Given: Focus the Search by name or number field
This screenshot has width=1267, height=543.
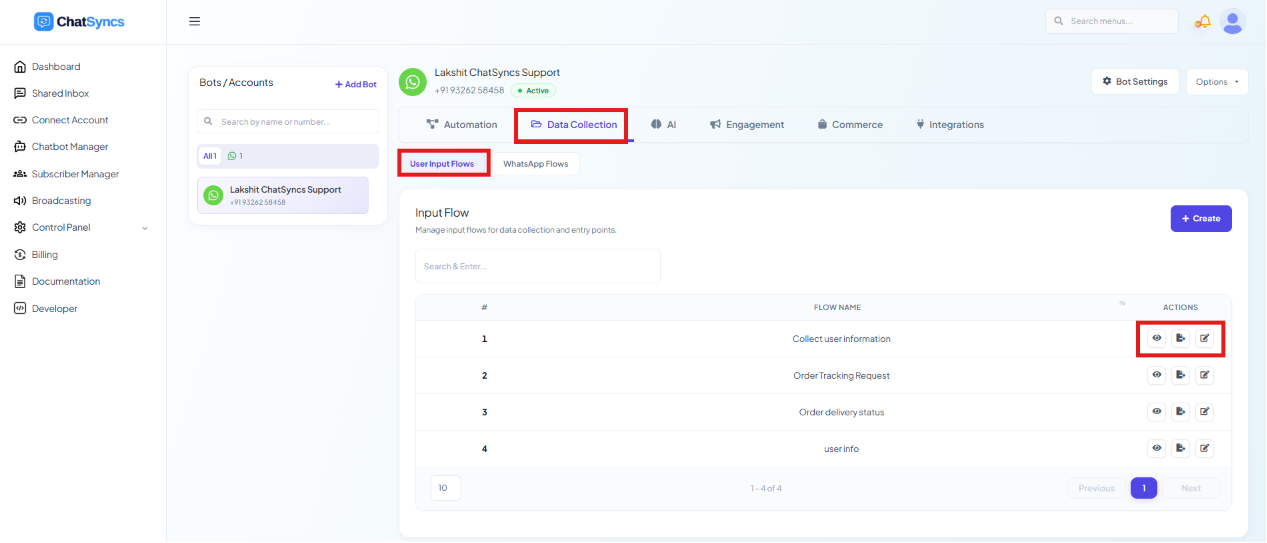Looking at the screenshot, I should click(288, 122).
